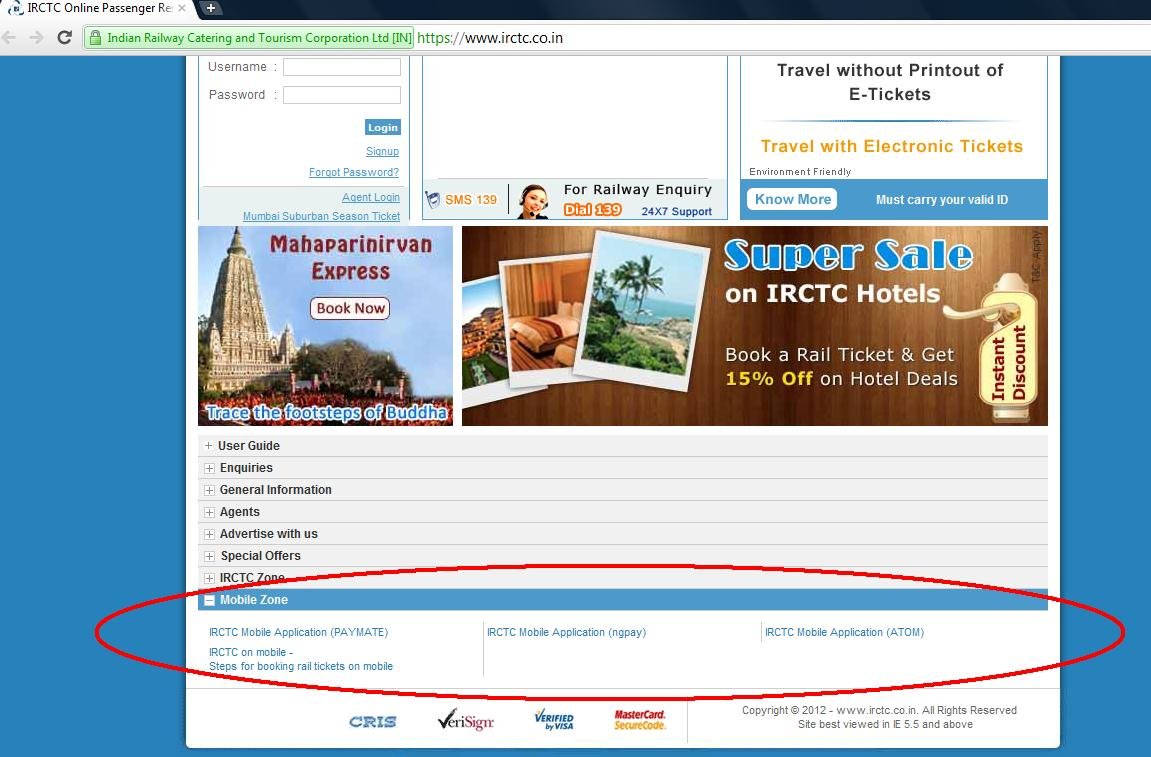The image size is (1151, 757).
Task: Expand Advertise with us section
Action: 209,534
